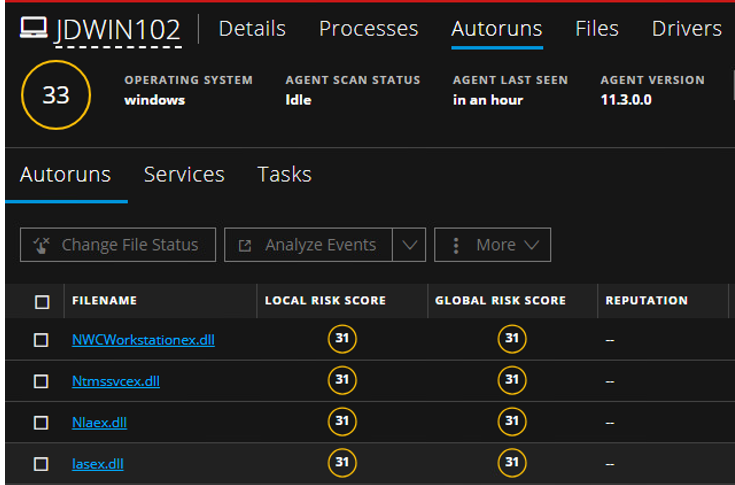Click the computer host icon beside JDWIN102
735x485 pixels.
34,28
